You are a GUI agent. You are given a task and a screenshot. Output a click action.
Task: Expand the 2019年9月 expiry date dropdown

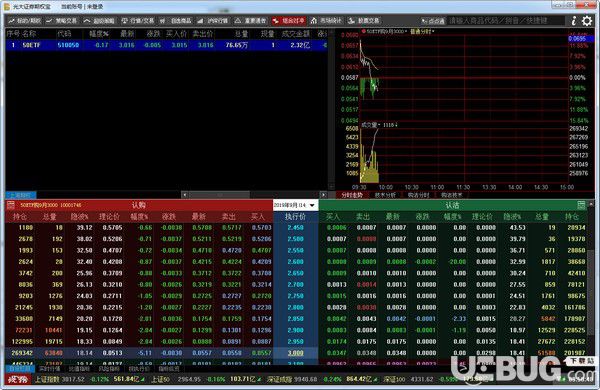(x=295, y=206)
